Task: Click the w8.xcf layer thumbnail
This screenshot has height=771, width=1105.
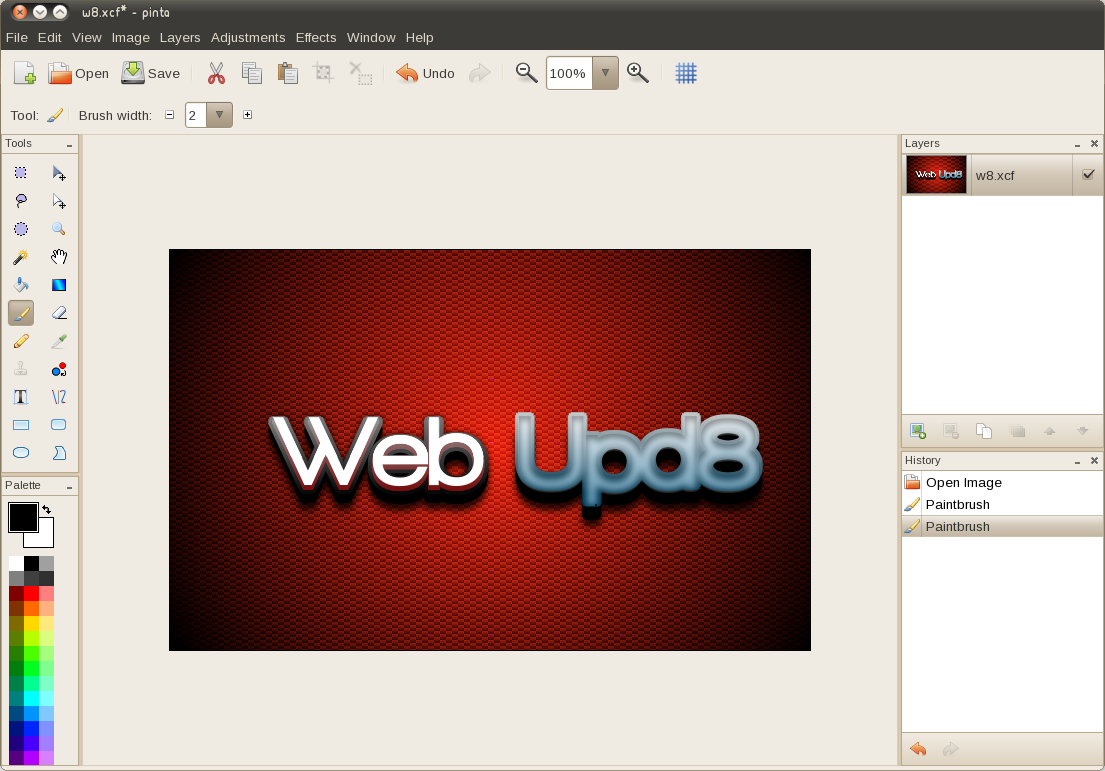Action: pos(936,174)
